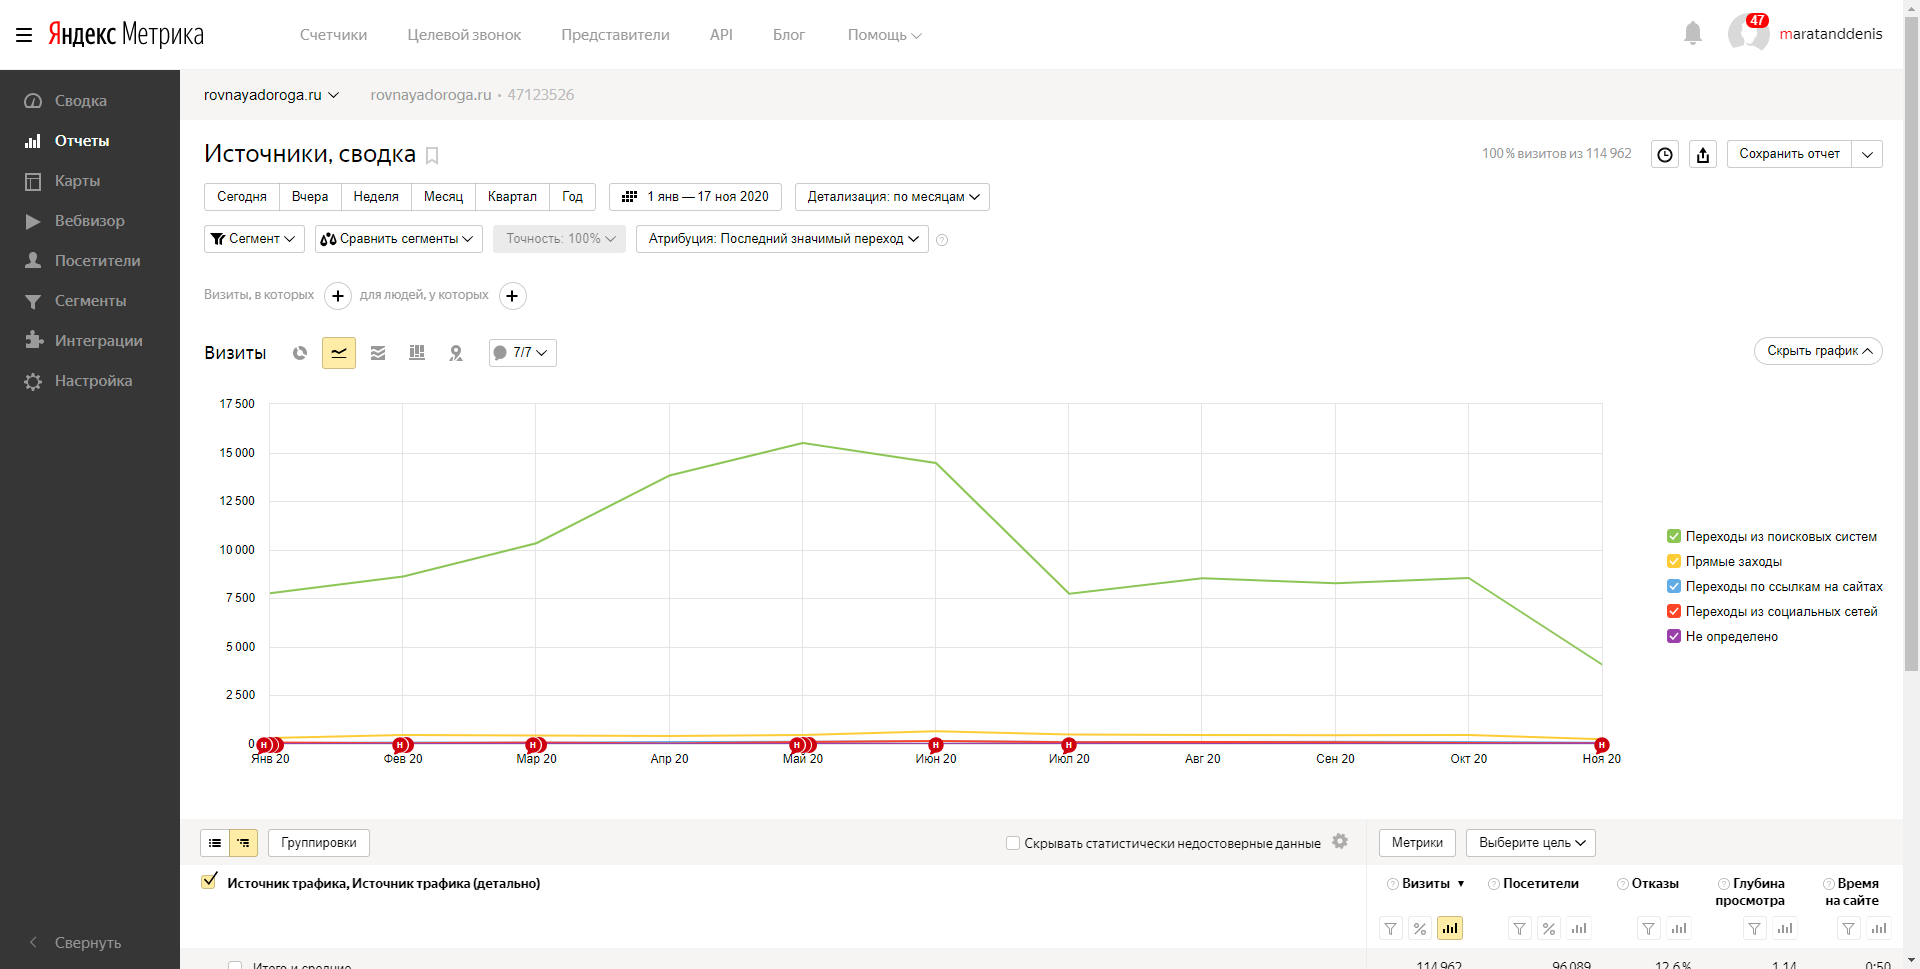This screenshot has height=969, width=1920.
Task: Filter by the Визиты column
Action: point(1391,929)
